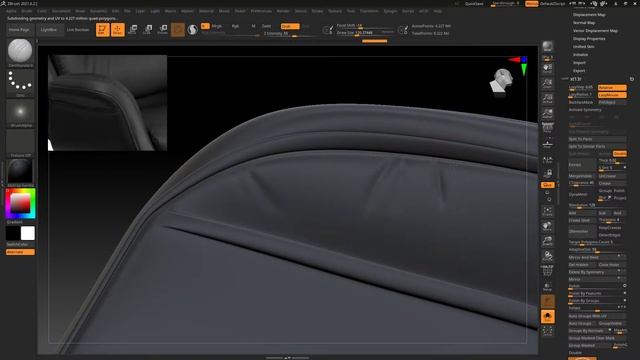Toggle Mrgb paint mode

[216, 26]
